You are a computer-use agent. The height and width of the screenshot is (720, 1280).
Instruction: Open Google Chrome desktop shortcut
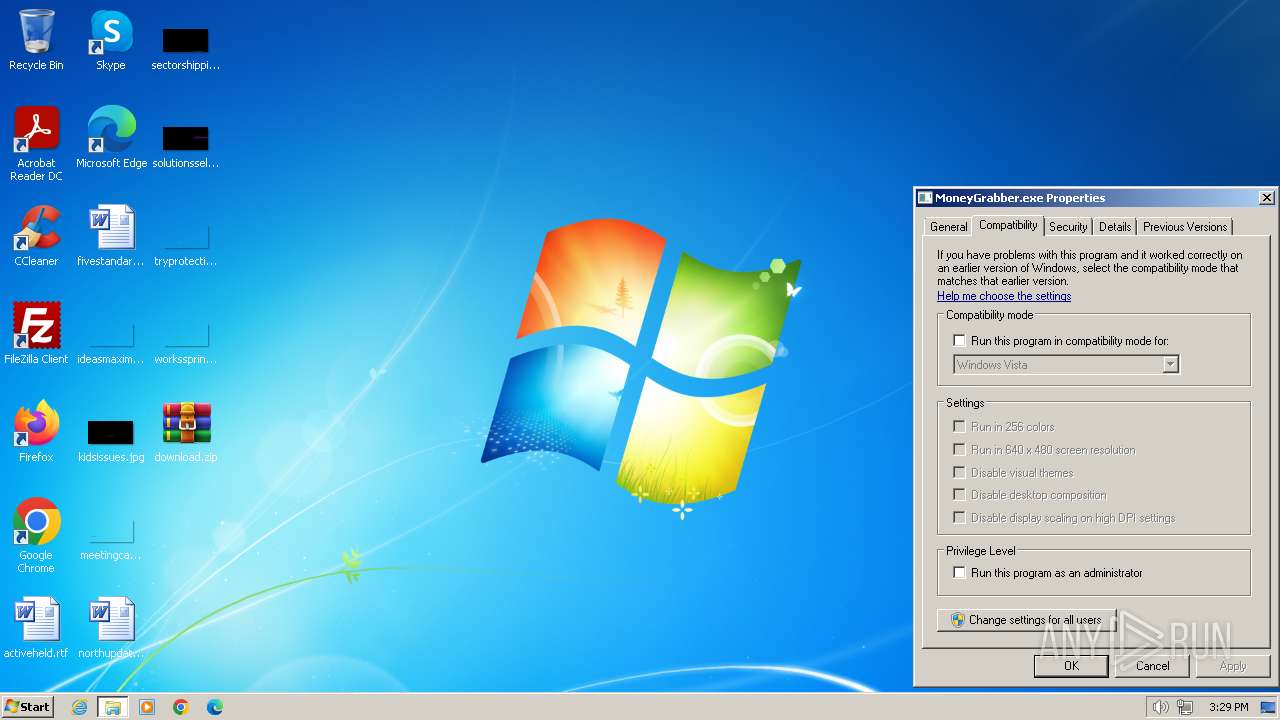click(x=36, y=536)
